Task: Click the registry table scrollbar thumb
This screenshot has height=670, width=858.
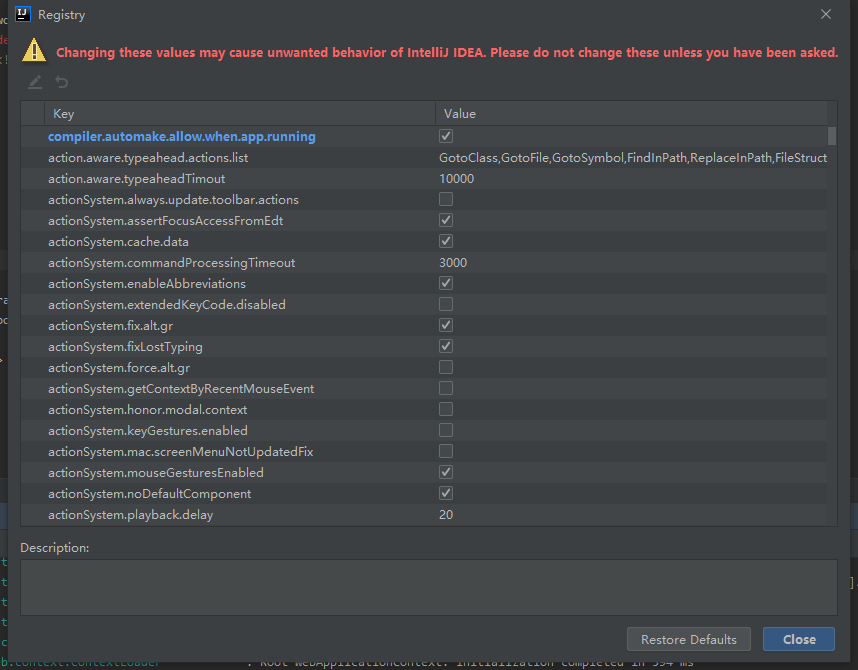Action: point(832,136)
